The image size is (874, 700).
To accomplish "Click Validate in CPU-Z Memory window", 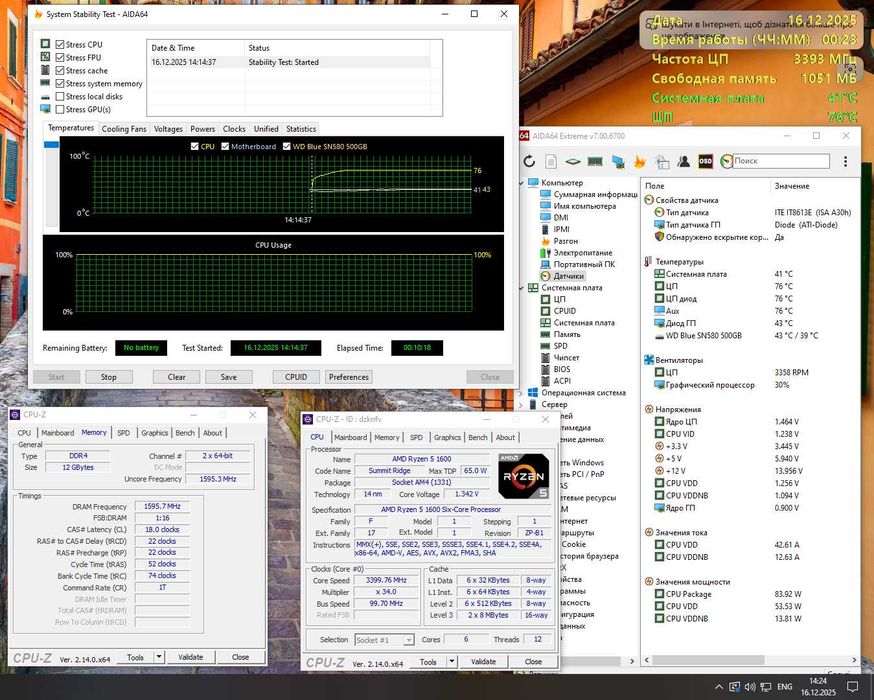I will (x=191, y=657).
